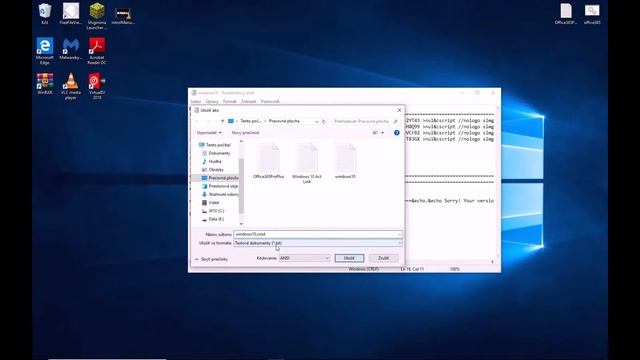Open the office365 desktop icon at top right
The image size is (640, 360).
(592, 13)
